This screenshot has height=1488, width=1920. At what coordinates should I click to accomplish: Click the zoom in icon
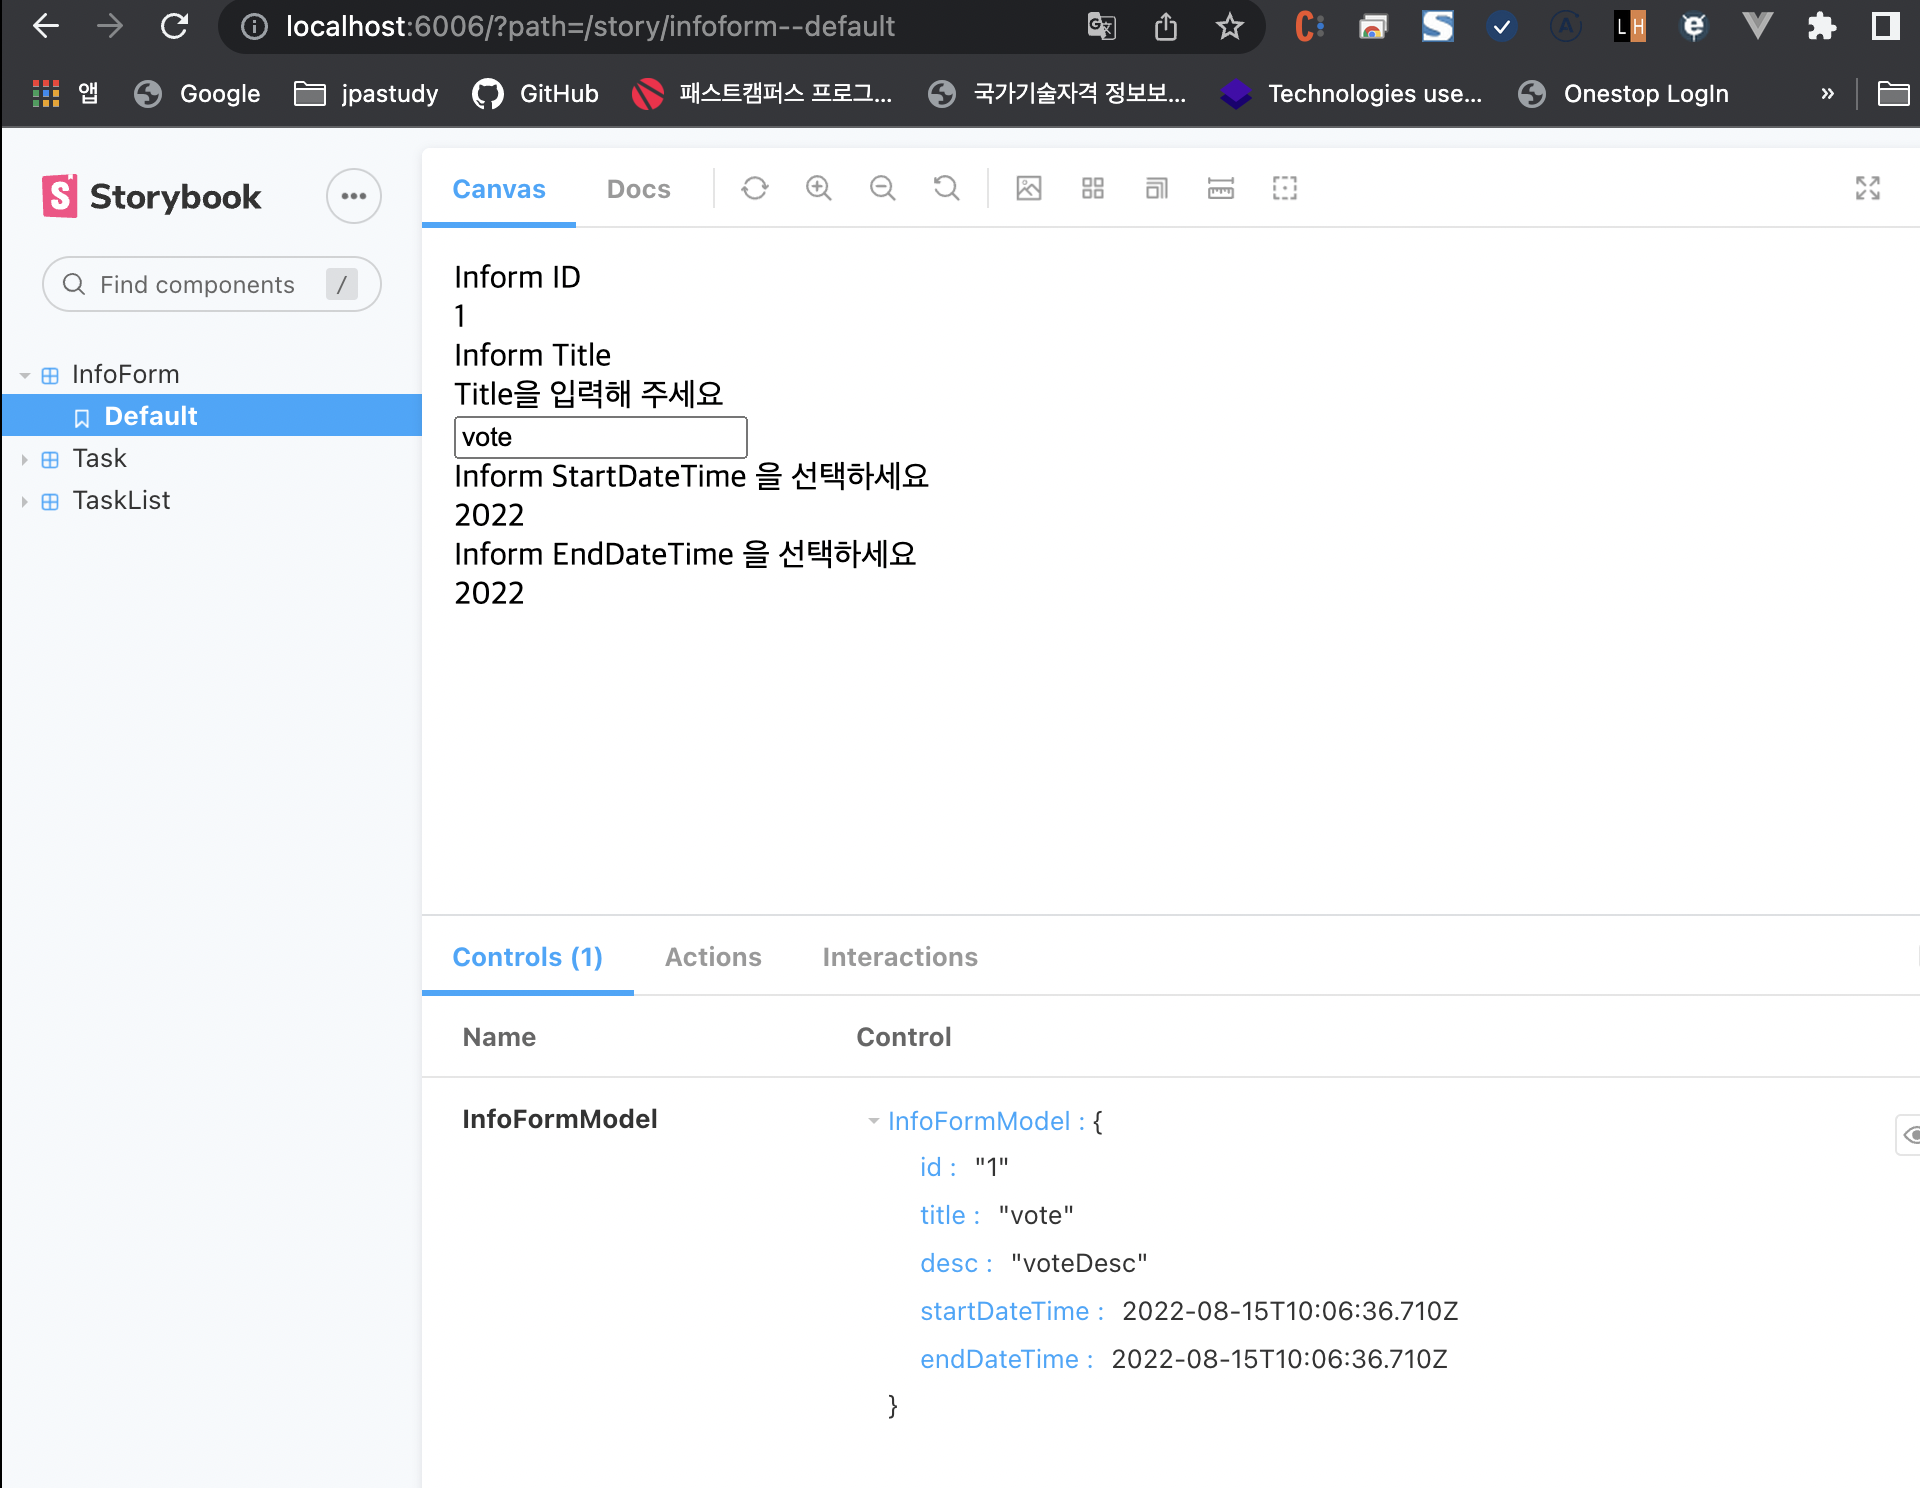coord(819,188)
